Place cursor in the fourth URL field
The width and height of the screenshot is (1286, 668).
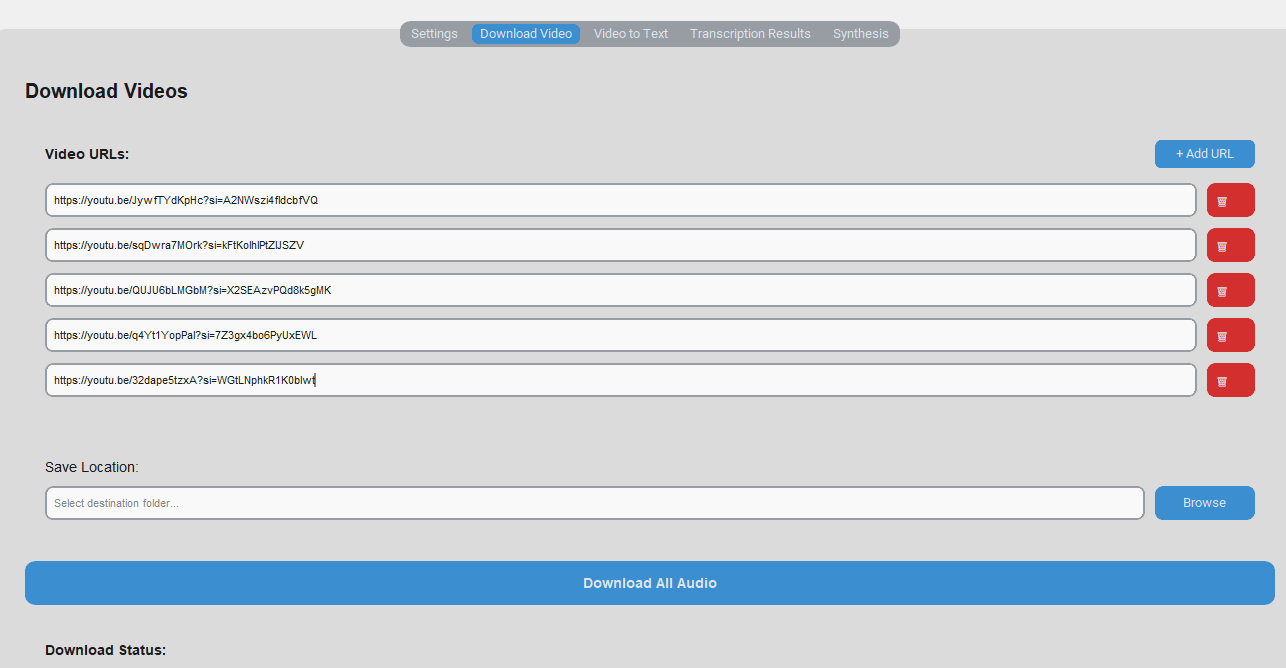click(620, 334)
